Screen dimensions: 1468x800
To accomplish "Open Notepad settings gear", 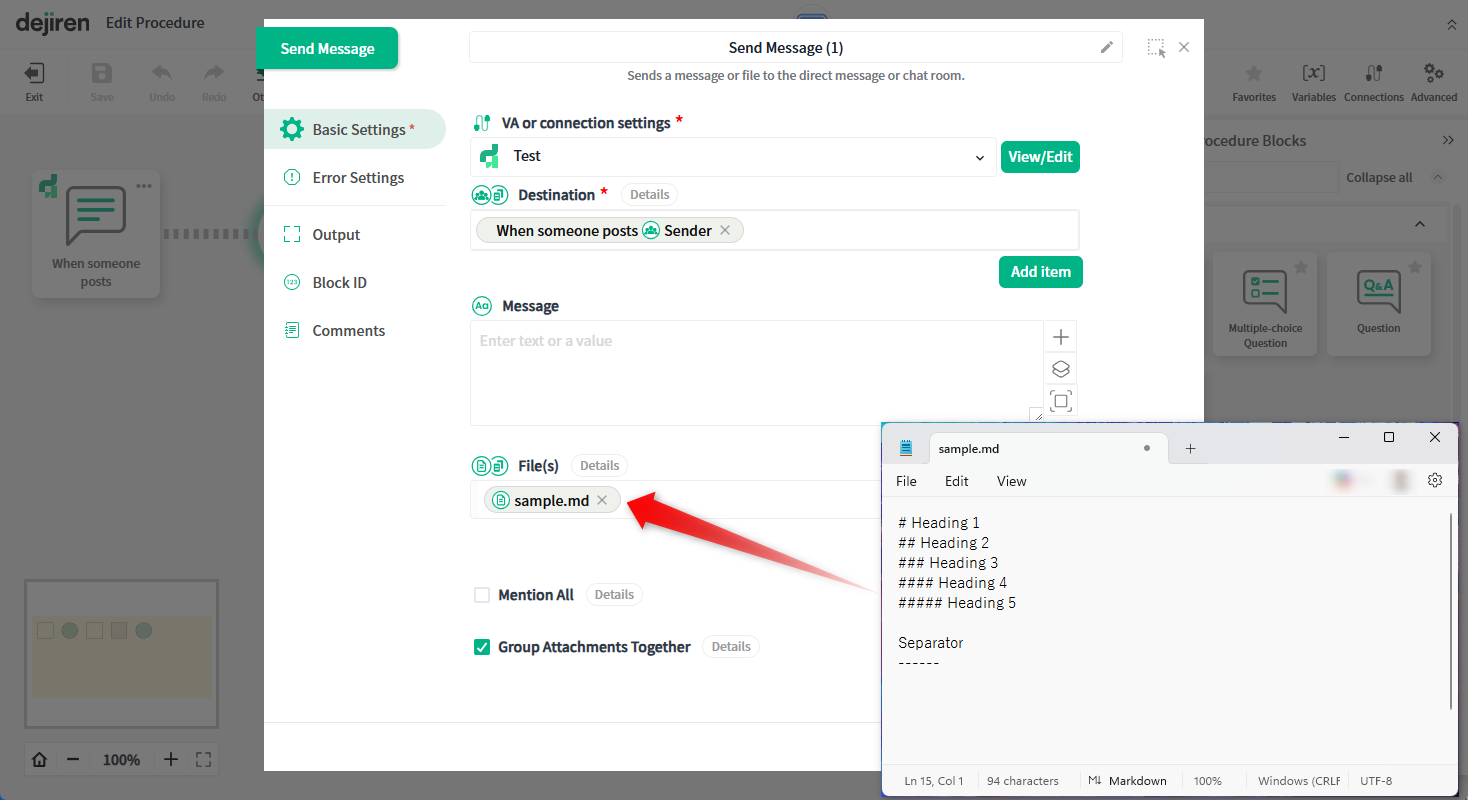I will pyautogui.click(x=1435, y=480).
